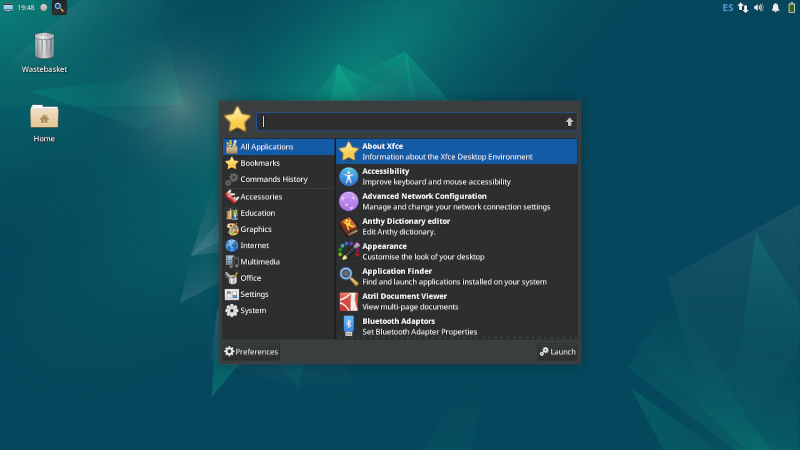Open the Preferences button
Viewport: 800px width, 450px height.
click(x=251, y=352)
